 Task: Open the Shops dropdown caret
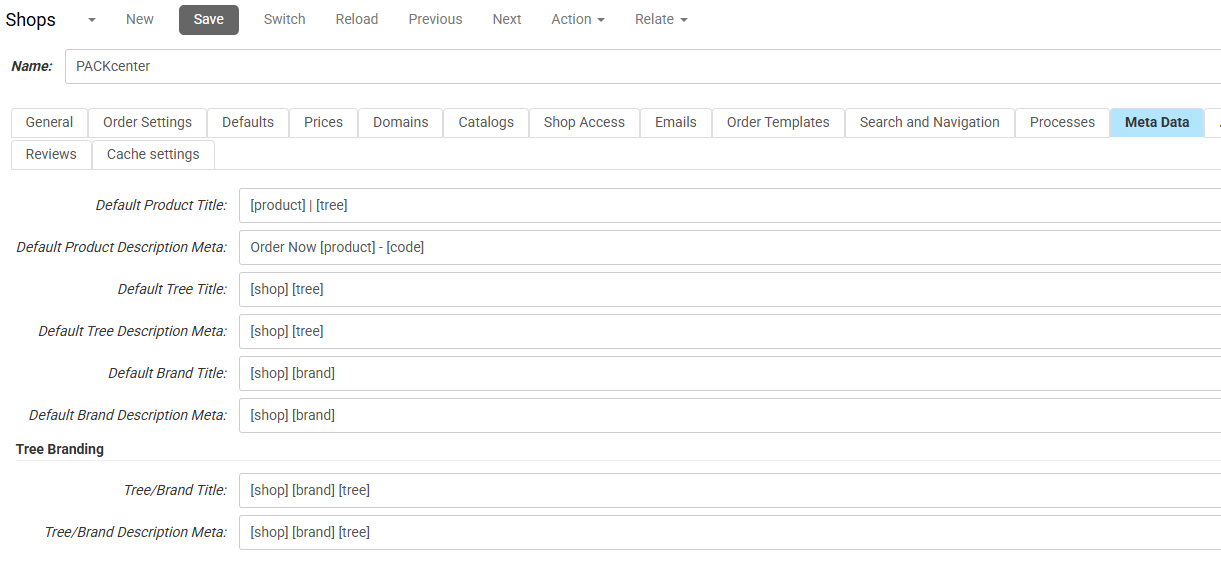(x=92, y=20)
